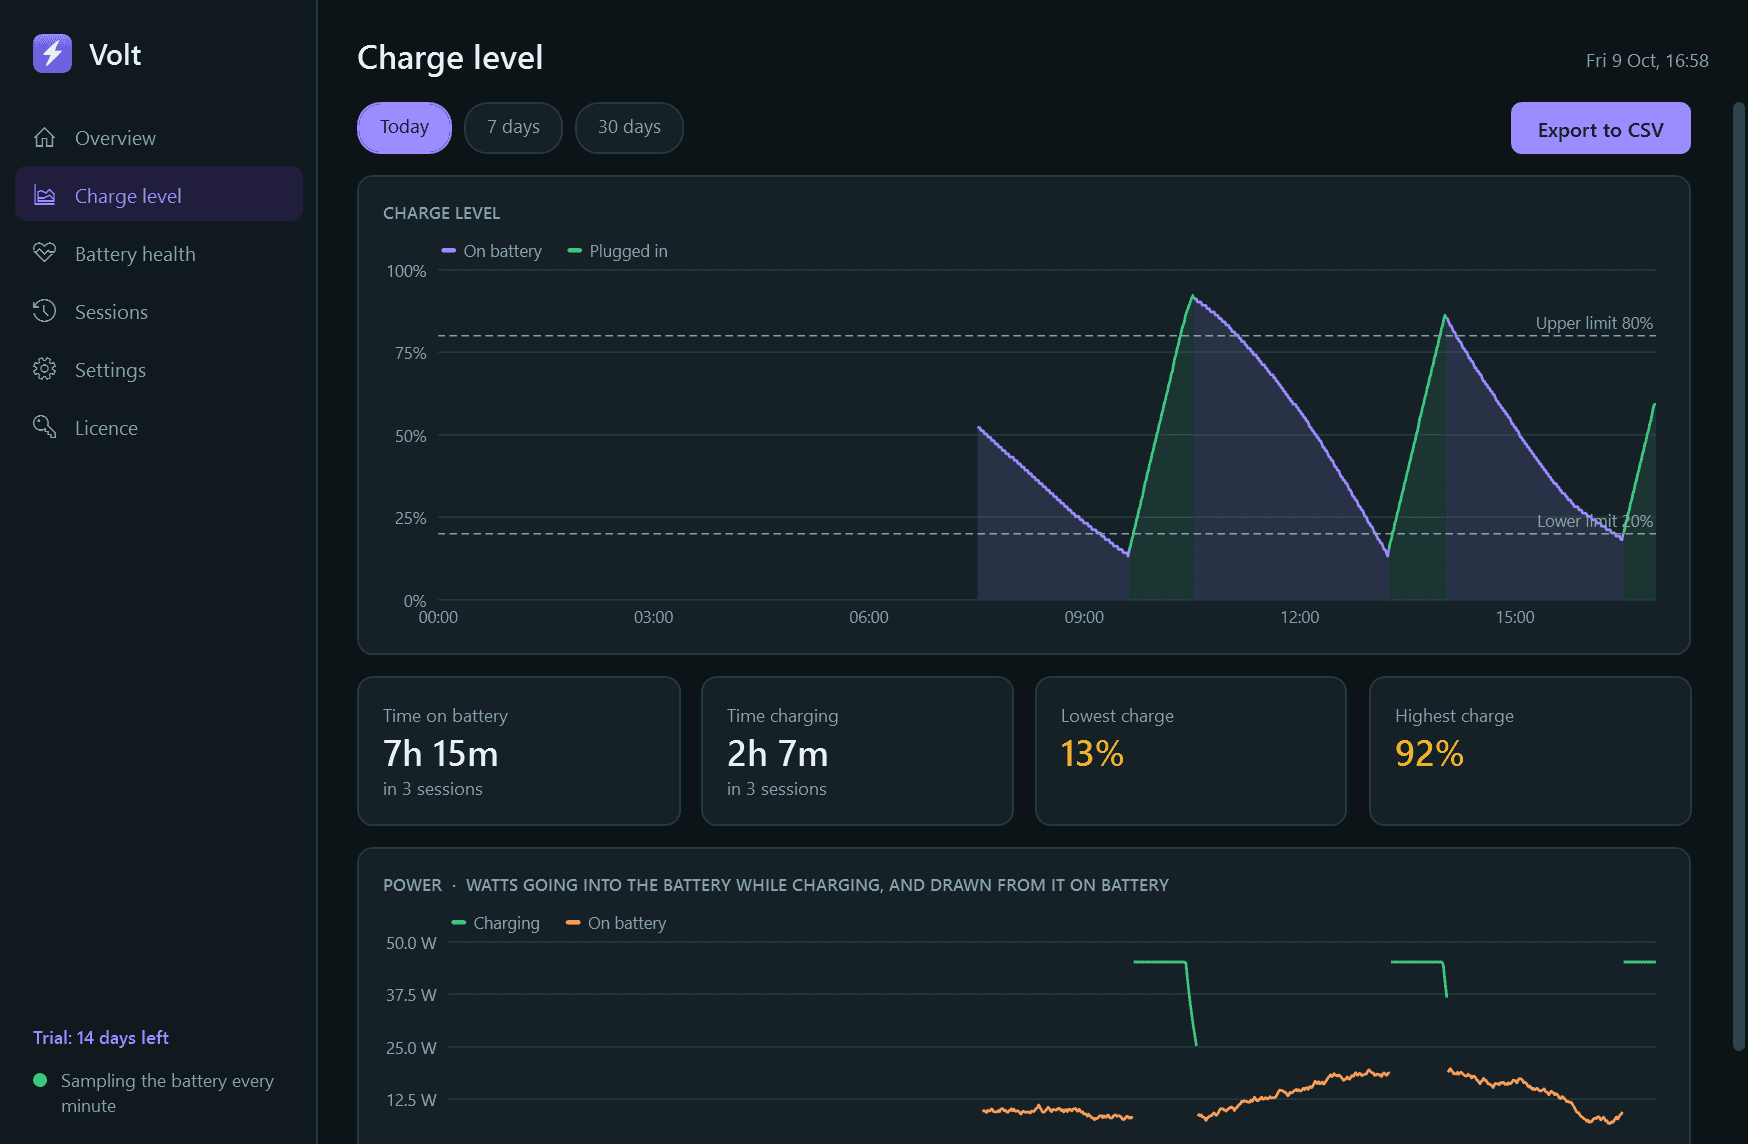Click the page vertical scrollbar
The height and width of the screenshot is (1144, 1748).
[x=1739, y=575]
